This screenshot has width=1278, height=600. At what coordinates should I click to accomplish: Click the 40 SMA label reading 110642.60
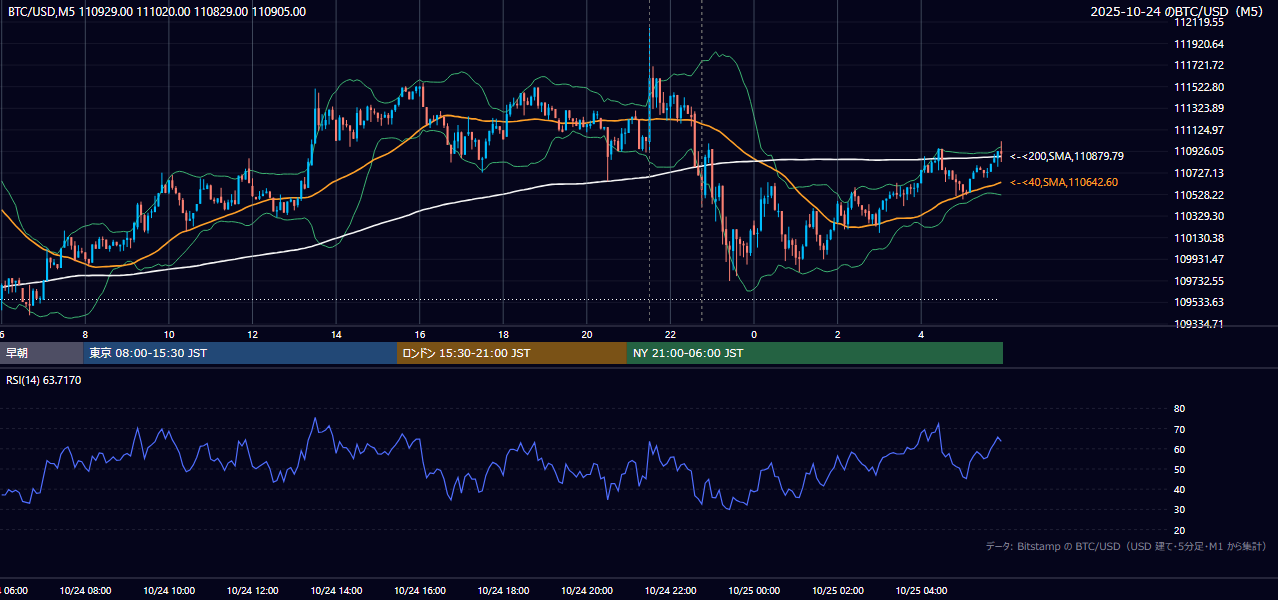[1064, 182]
